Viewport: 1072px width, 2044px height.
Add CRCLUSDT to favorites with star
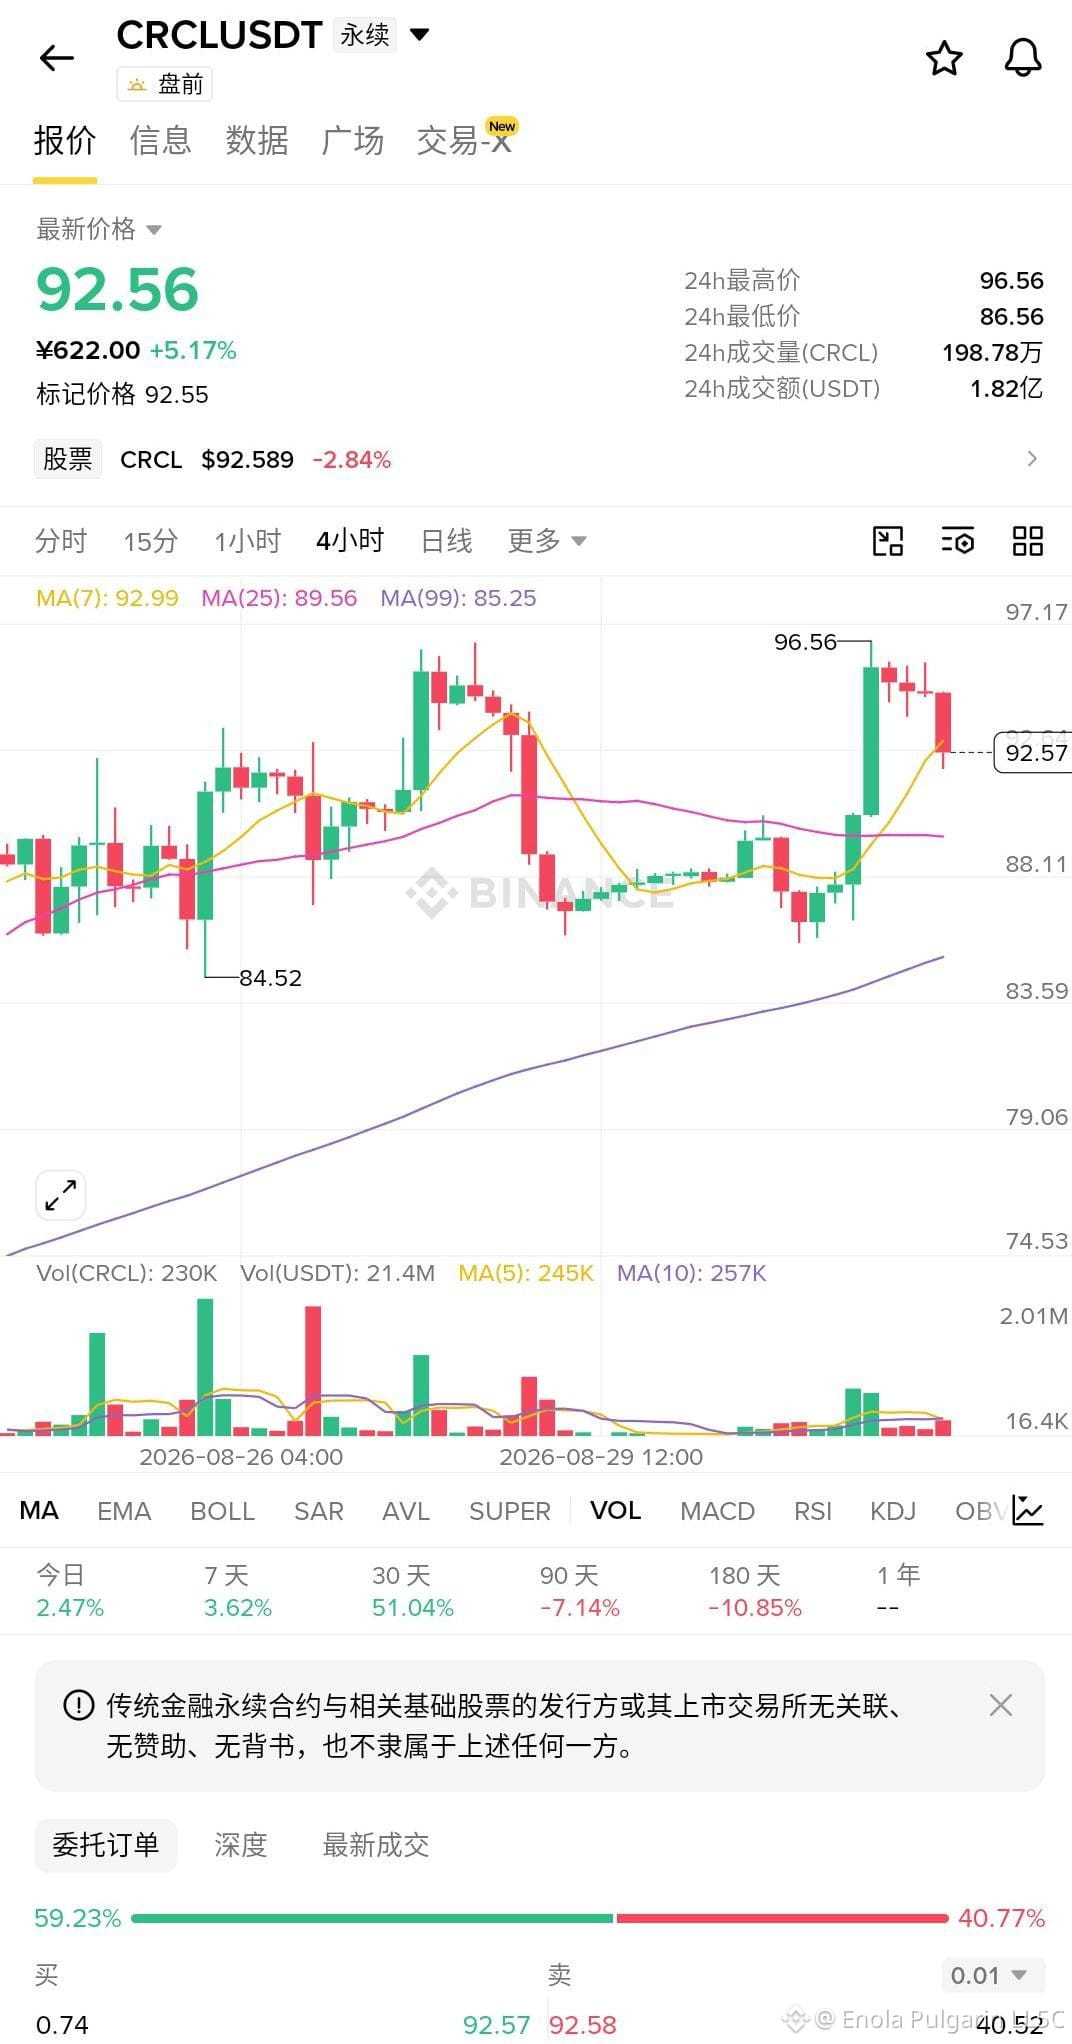(944, 58)
